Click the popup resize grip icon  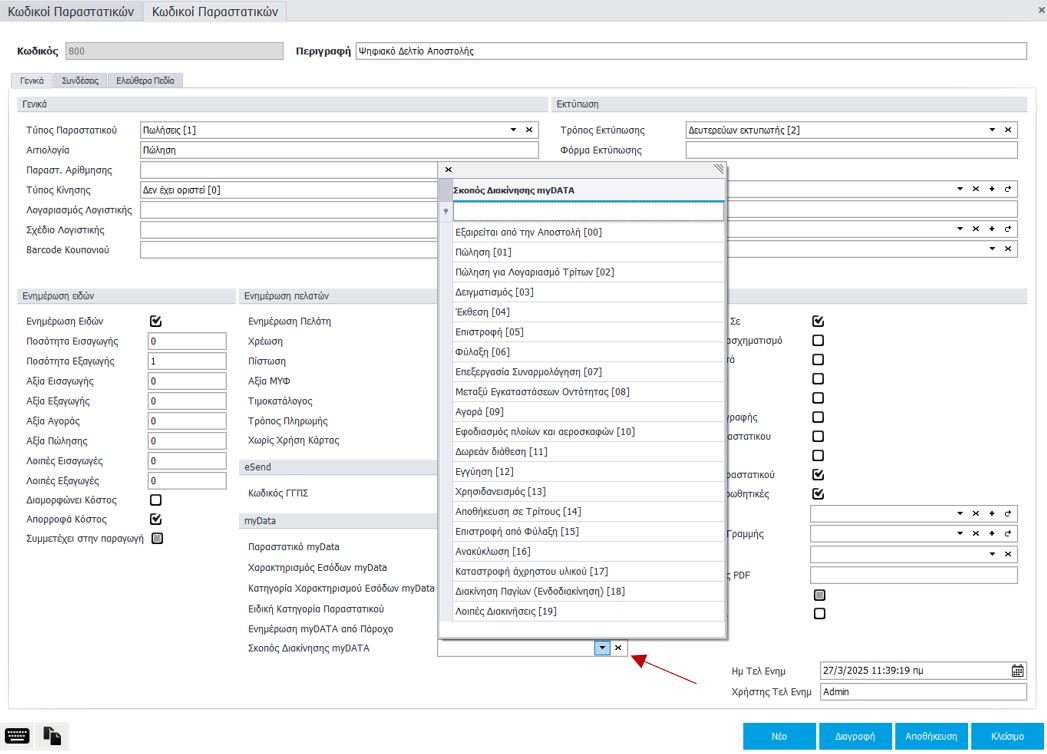(718, 169)
